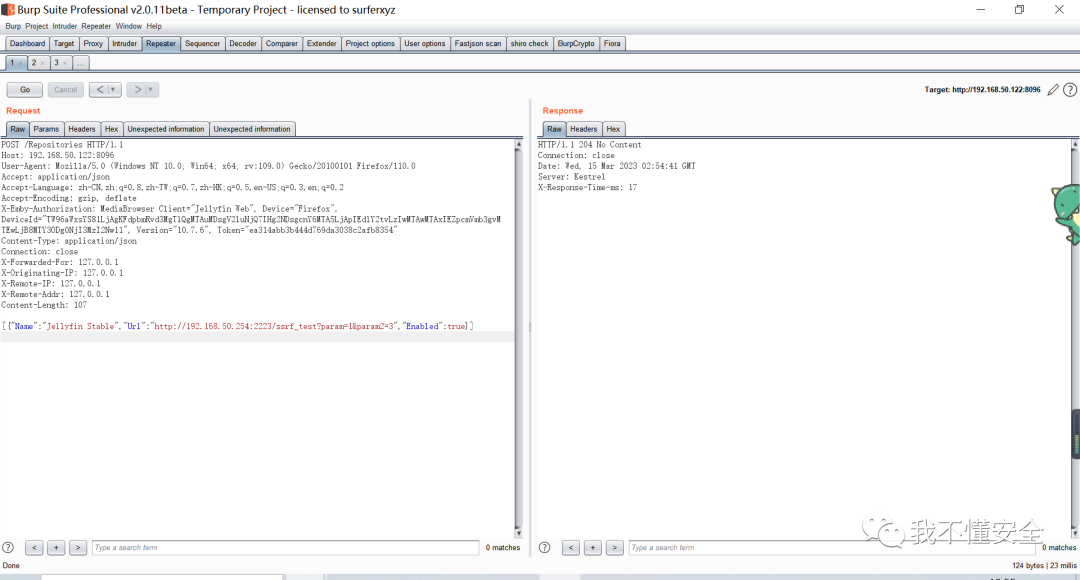Click request pane vertical scrollbar

click(519, 338)
